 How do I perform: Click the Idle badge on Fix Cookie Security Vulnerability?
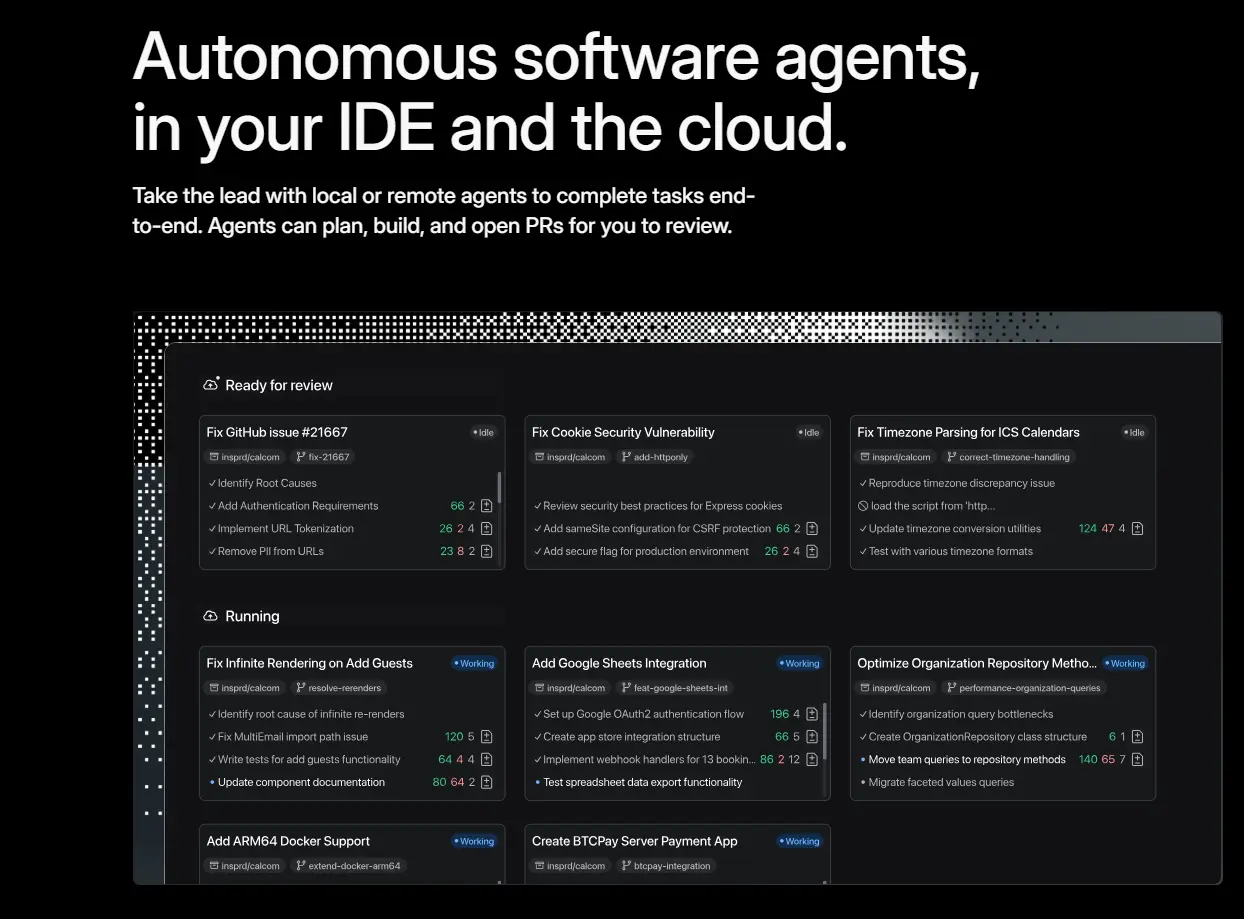point(809,432)
